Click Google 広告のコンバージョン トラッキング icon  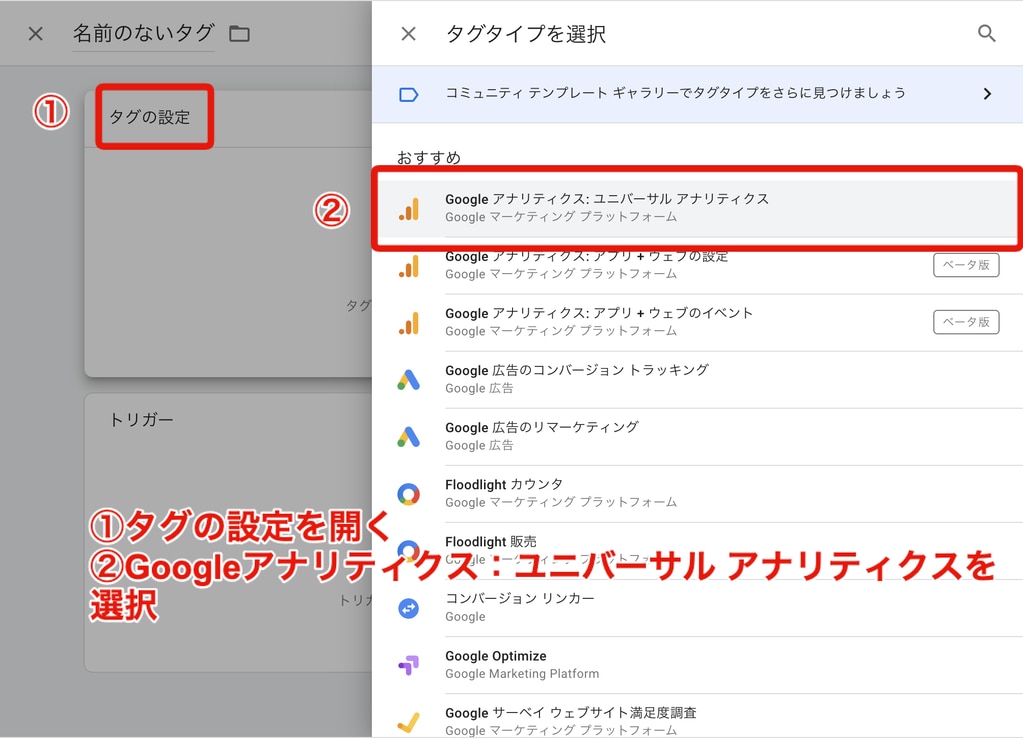point(408,379)
